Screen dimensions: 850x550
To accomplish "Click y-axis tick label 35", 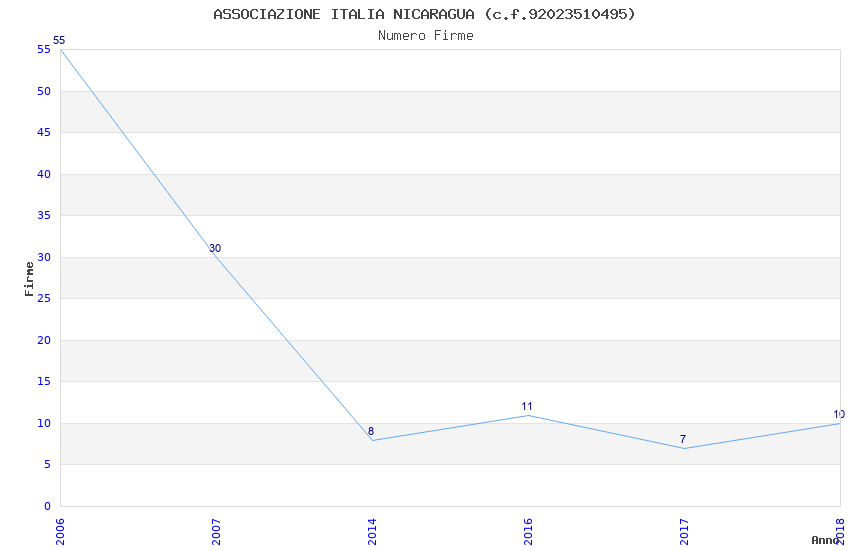I will [x=44, y=216].
